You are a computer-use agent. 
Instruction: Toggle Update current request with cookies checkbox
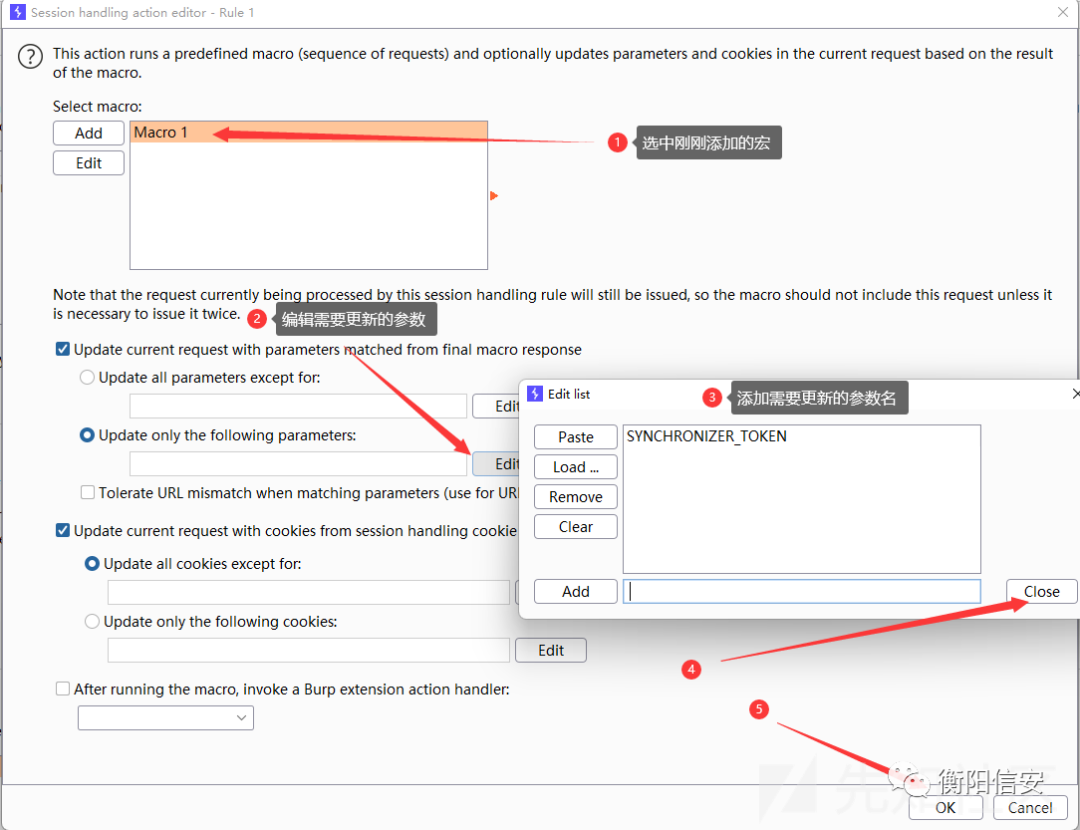coord(63,531)
